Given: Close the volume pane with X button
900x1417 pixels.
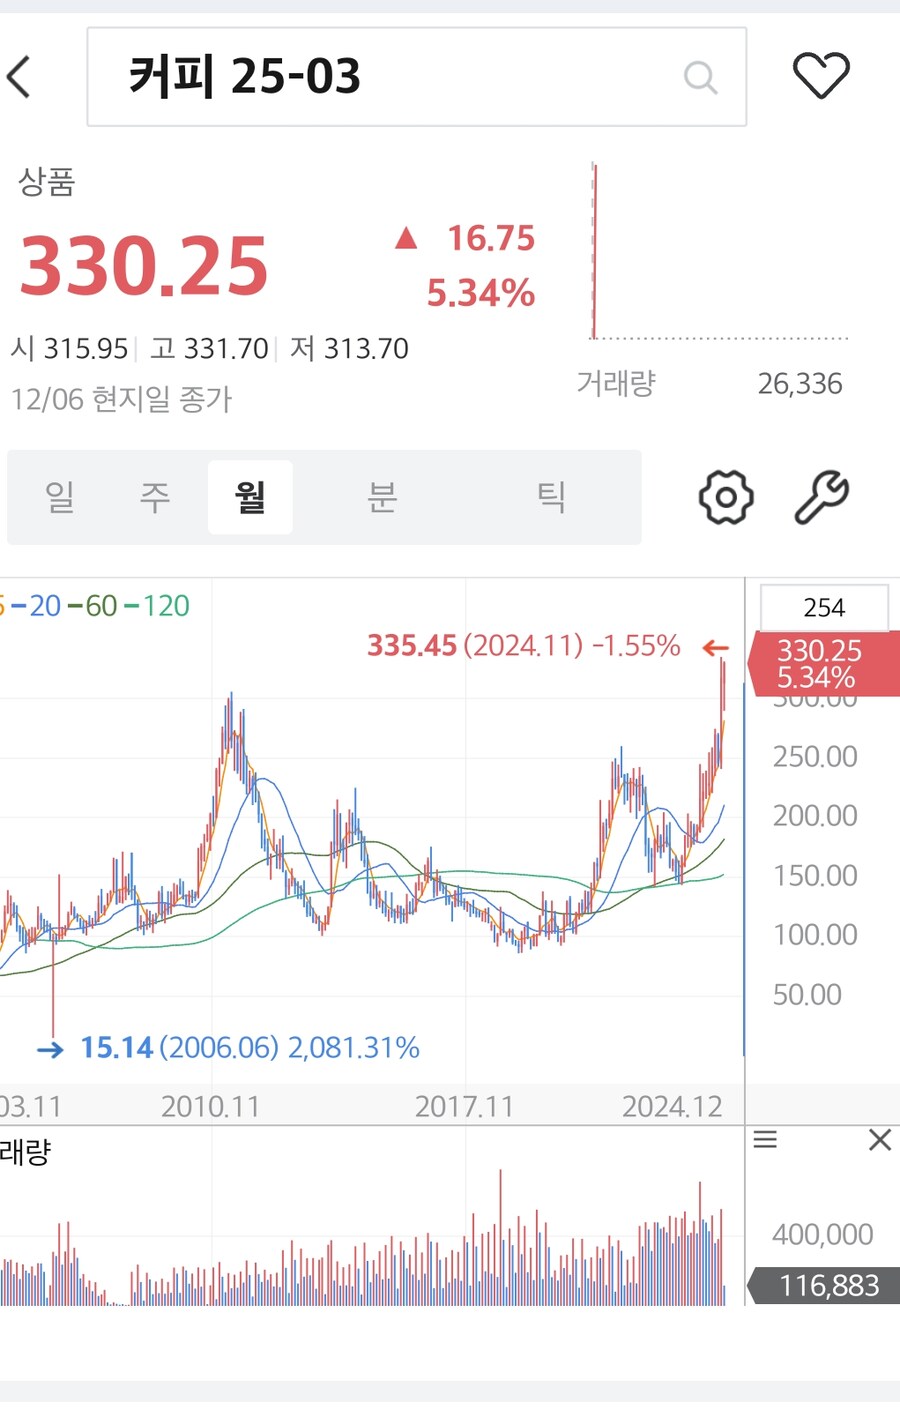Looking at the screenshot, I should pyautogui.click(x=879, y=1139).
